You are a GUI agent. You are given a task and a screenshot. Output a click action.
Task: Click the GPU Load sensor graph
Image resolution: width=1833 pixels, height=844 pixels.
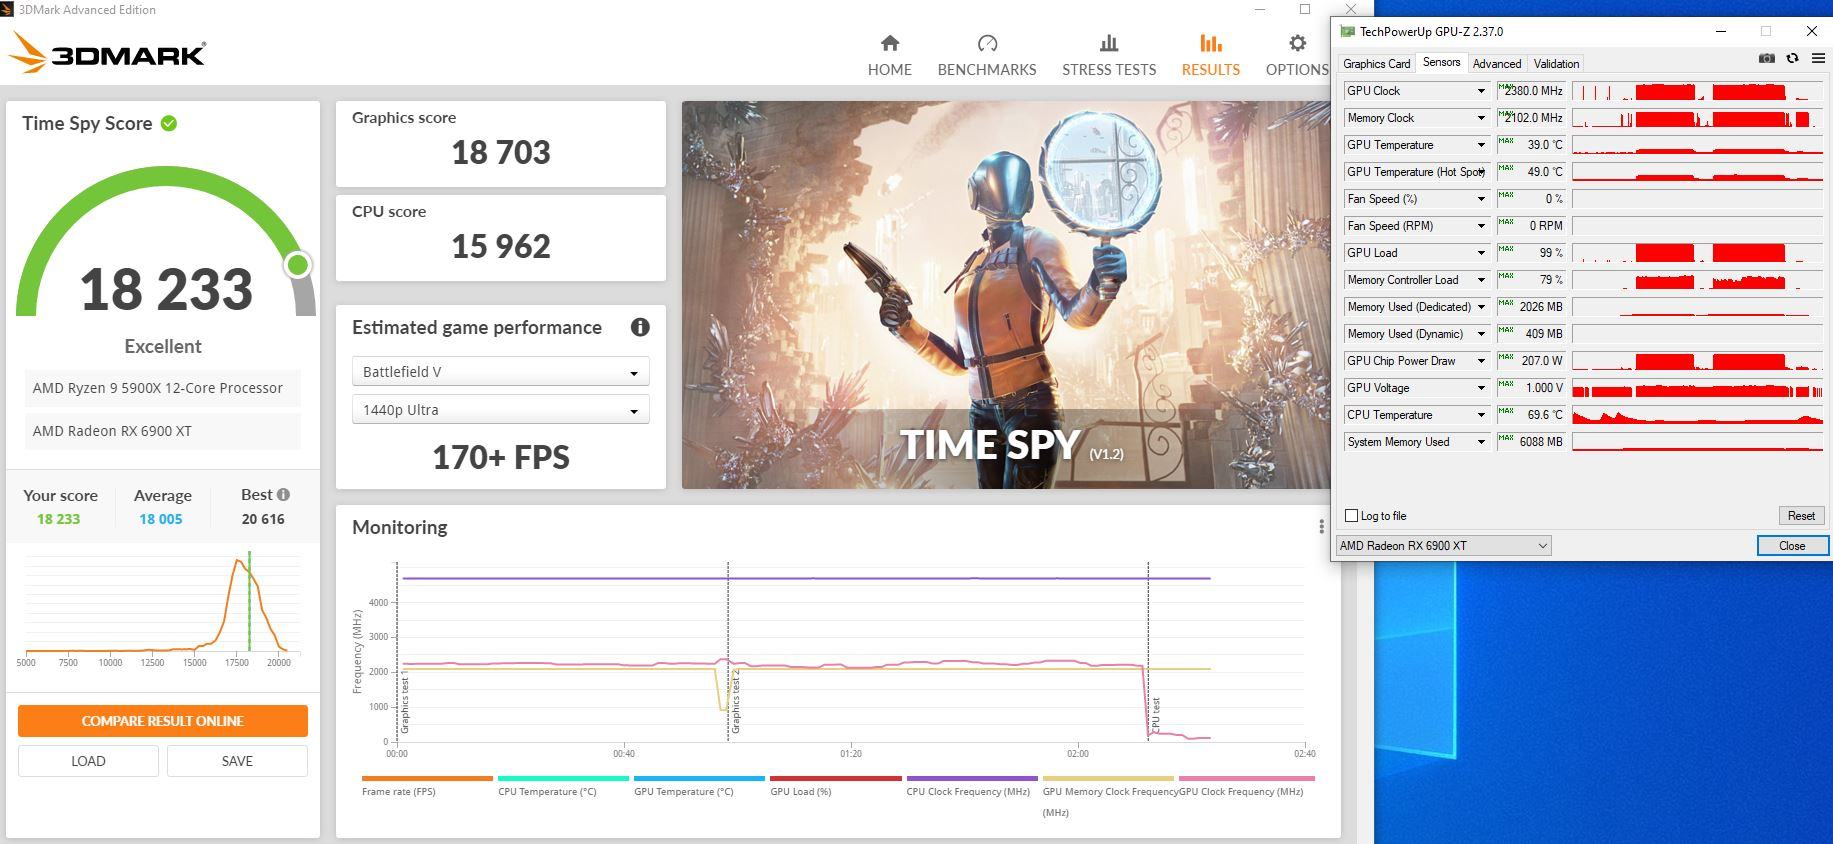1697,253
